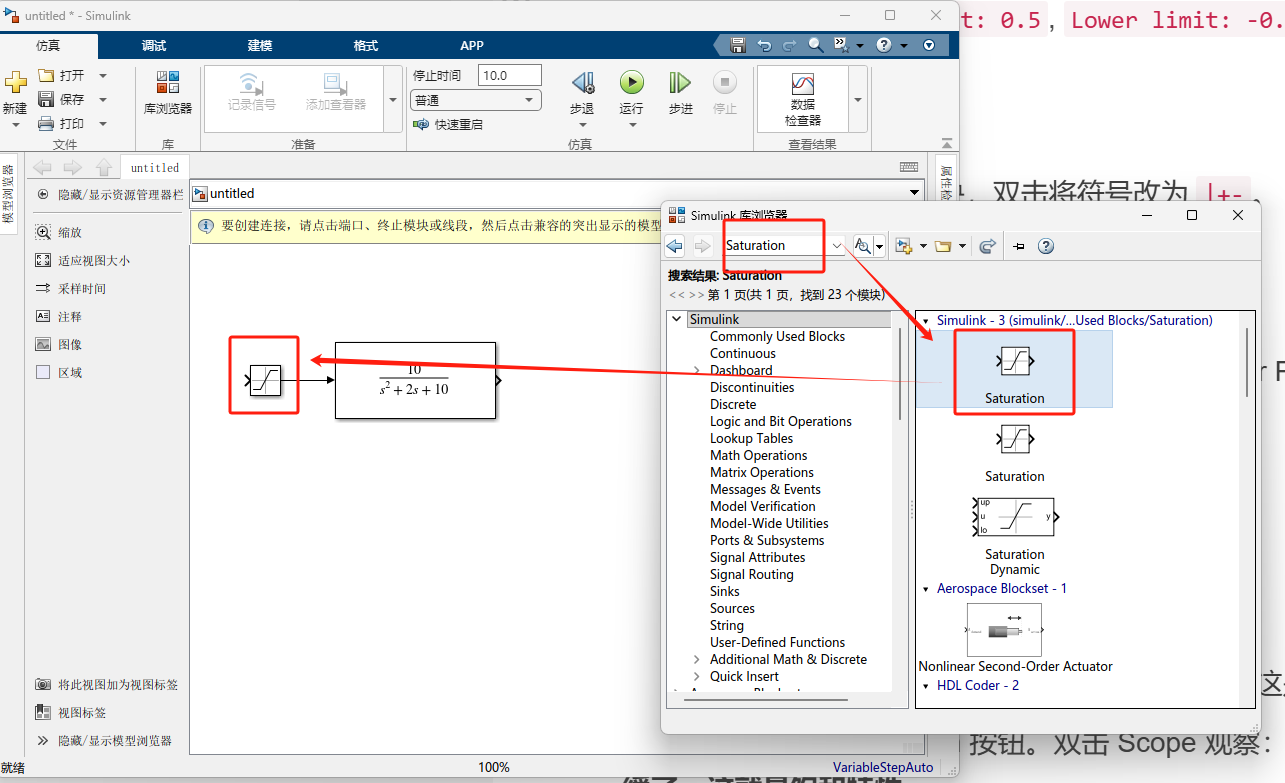
Task: Click the search magnifier in quick access bar
Action: click(x=816, y=45)
